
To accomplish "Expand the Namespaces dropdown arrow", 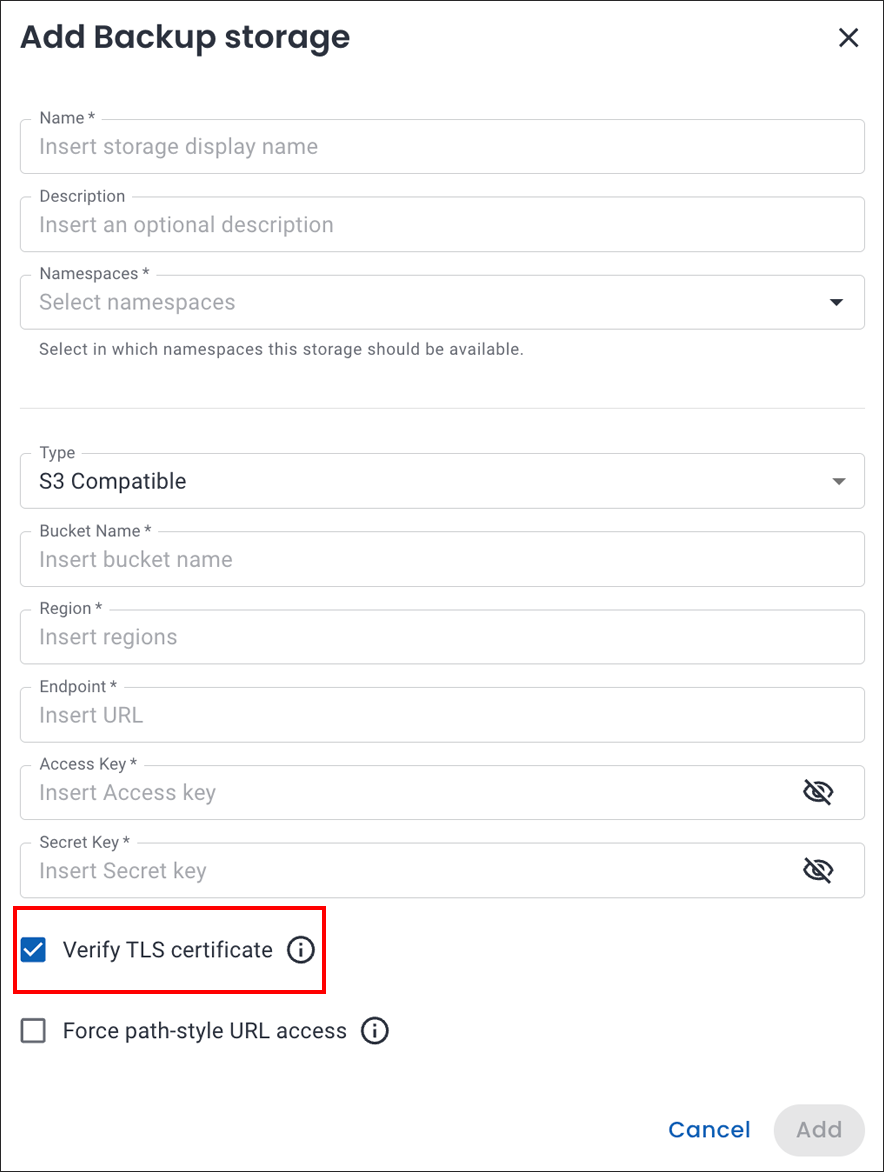I will [837, 303].
